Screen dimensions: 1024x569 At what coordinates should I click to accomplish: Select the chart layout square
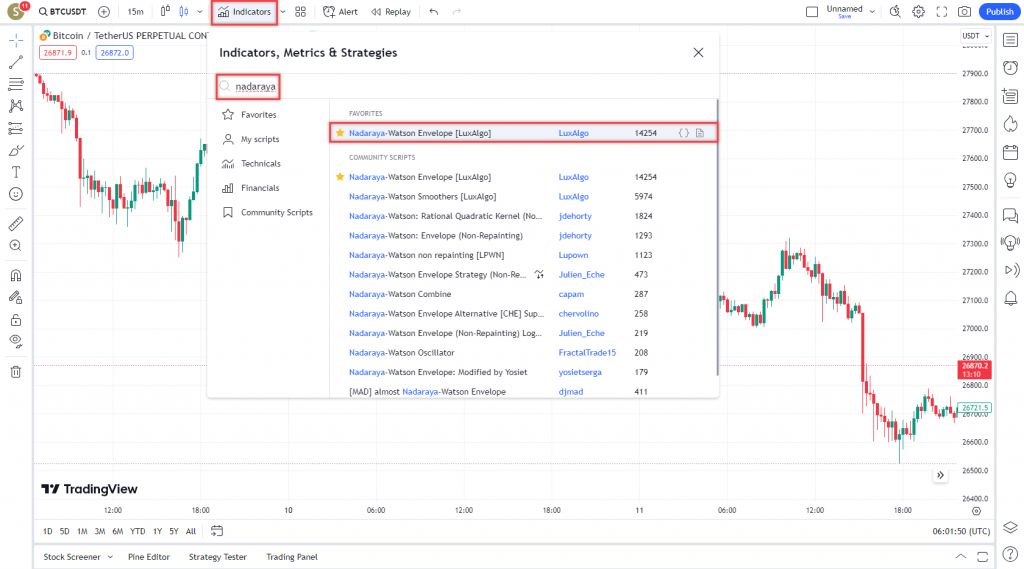(x=812, y=12)
